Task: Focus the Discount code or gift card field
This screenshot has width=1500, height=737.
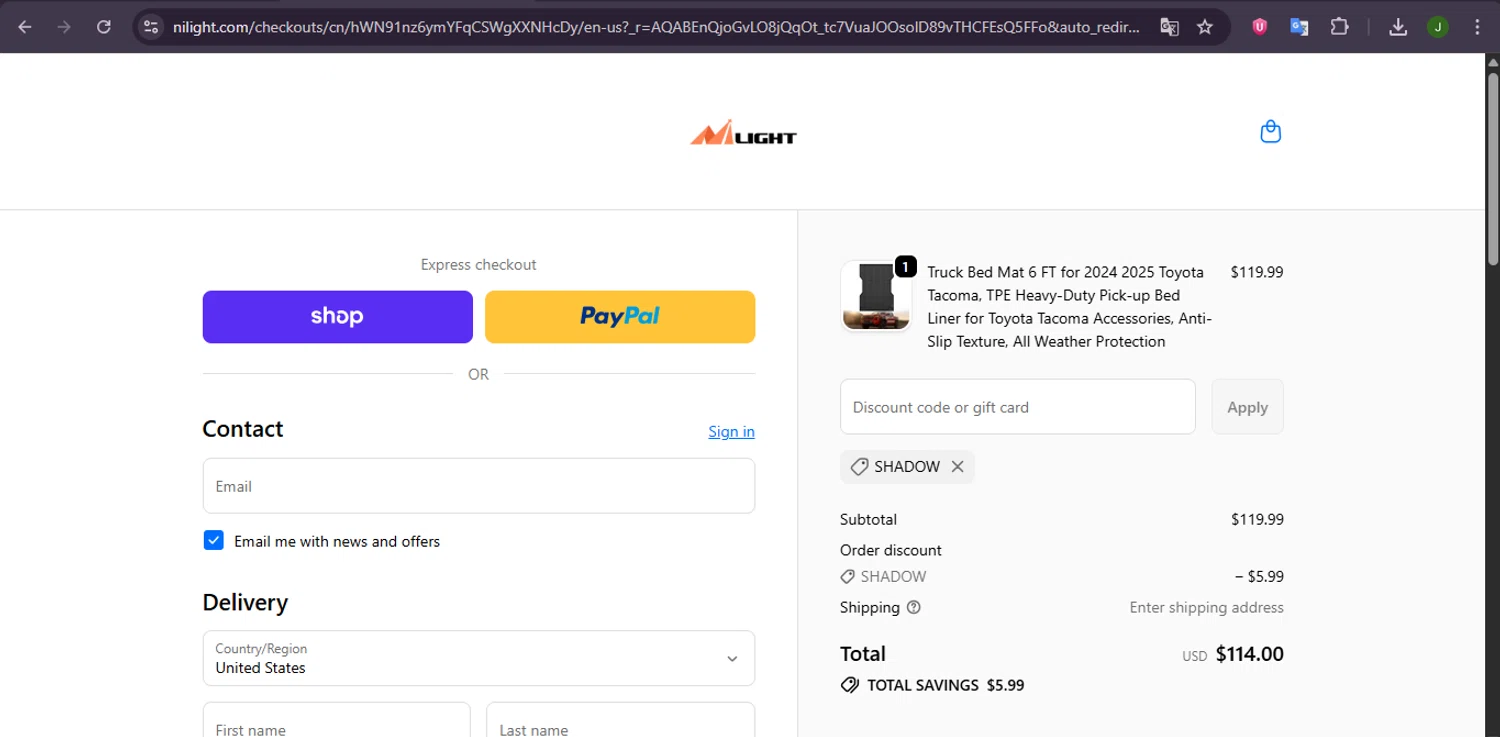Action: [x=1018, y=407]
